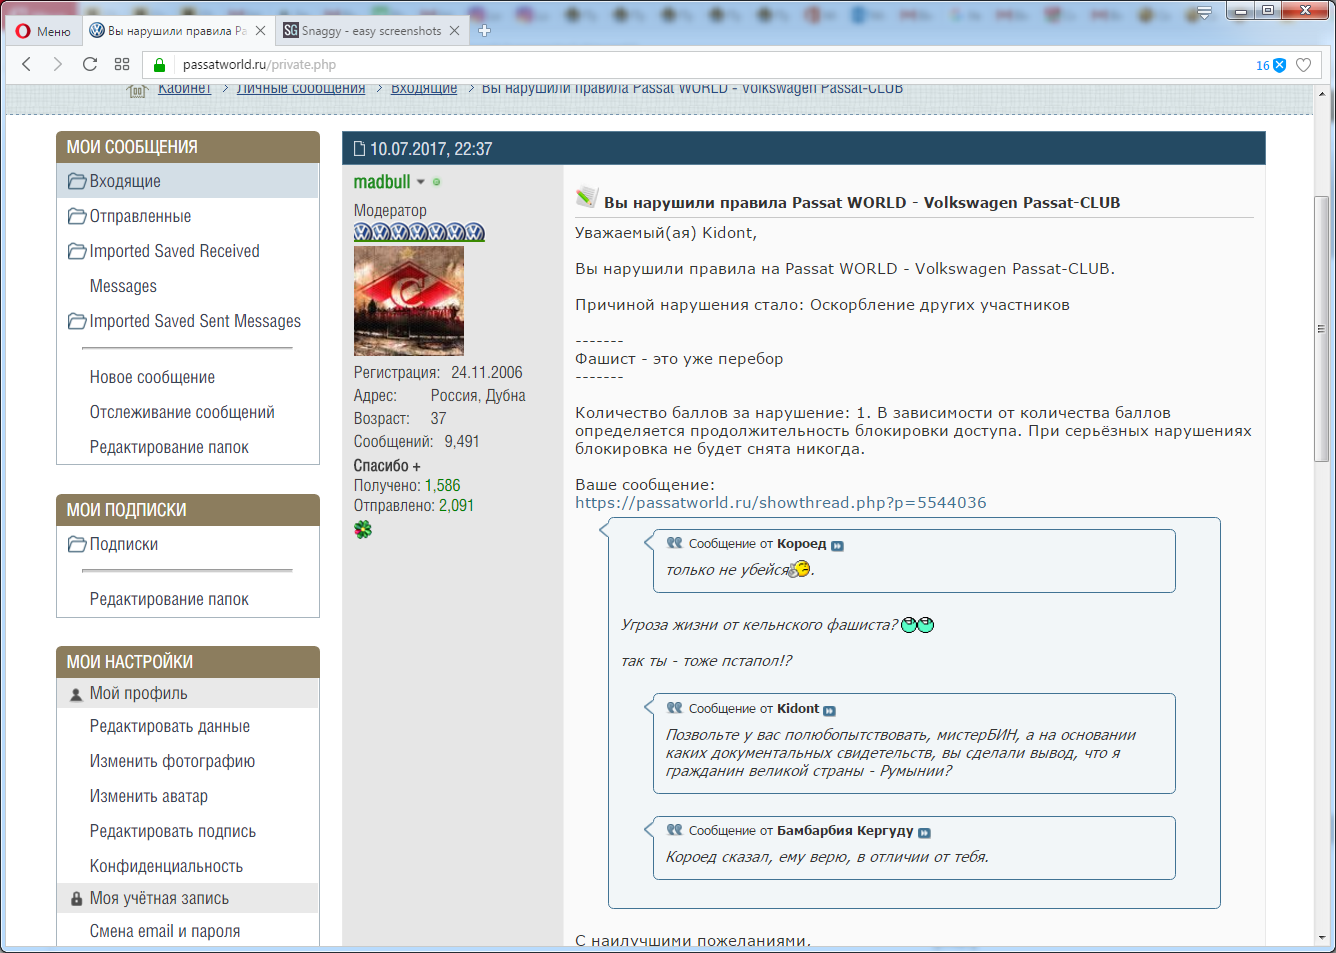This screenshot has height=953, width=1336.
Task: Click the Входящие folder icon
Action: coord(77,181)
